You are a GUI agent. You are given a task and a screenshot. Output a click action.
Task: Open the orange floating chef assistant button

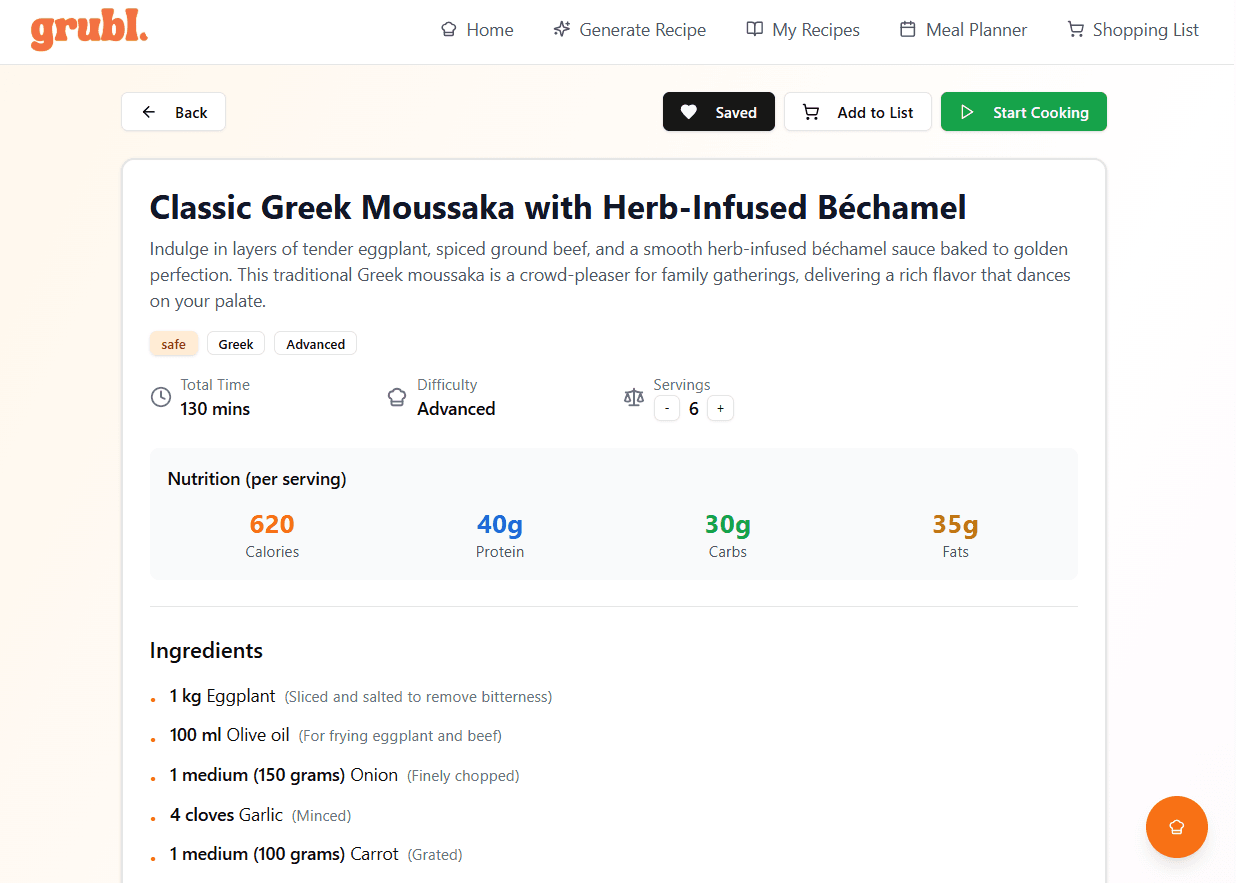pyautogui.click(x=1176, y=827)
